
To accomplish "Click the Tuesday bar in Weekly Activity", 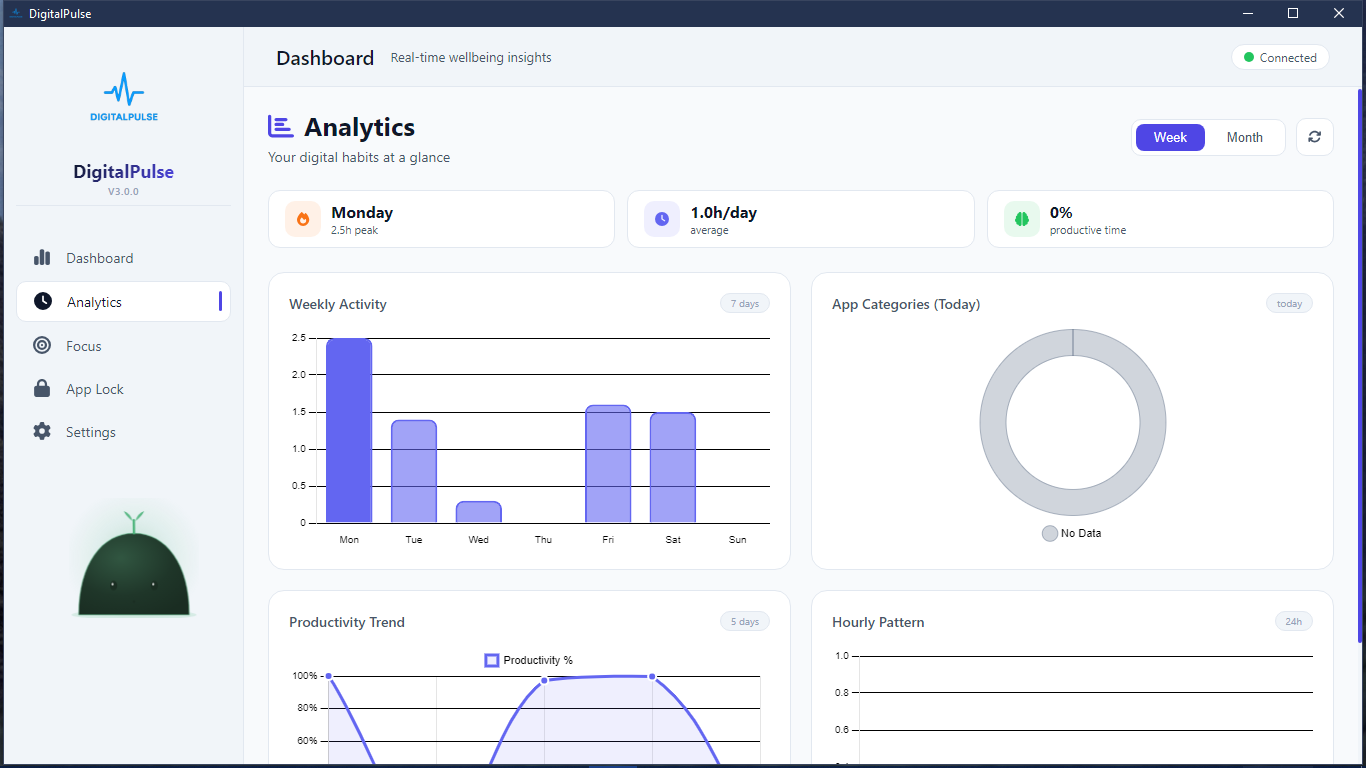I will 414,471.
